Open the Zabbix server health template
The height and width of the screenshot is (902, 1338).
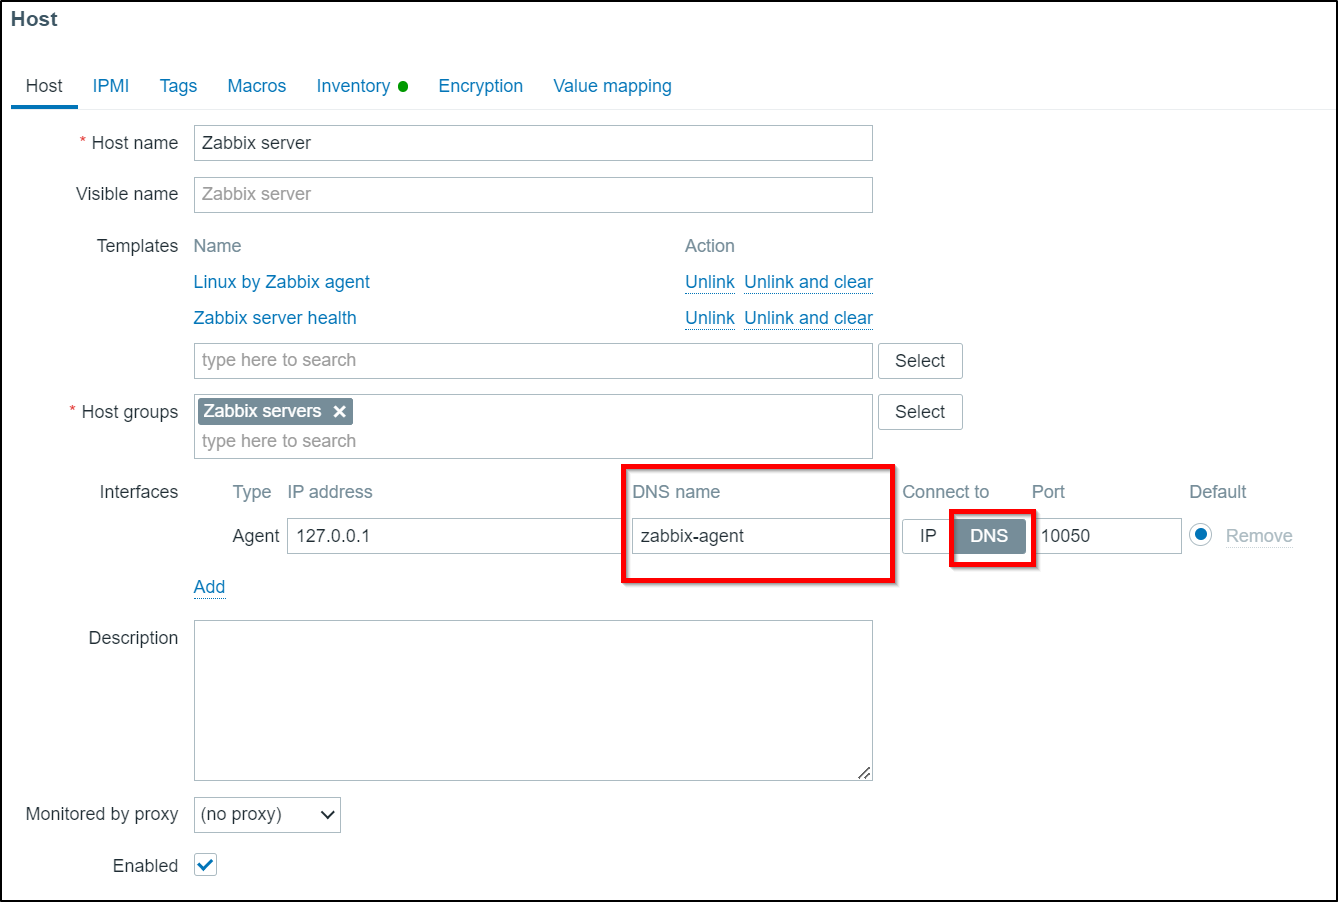coord(275,318)
